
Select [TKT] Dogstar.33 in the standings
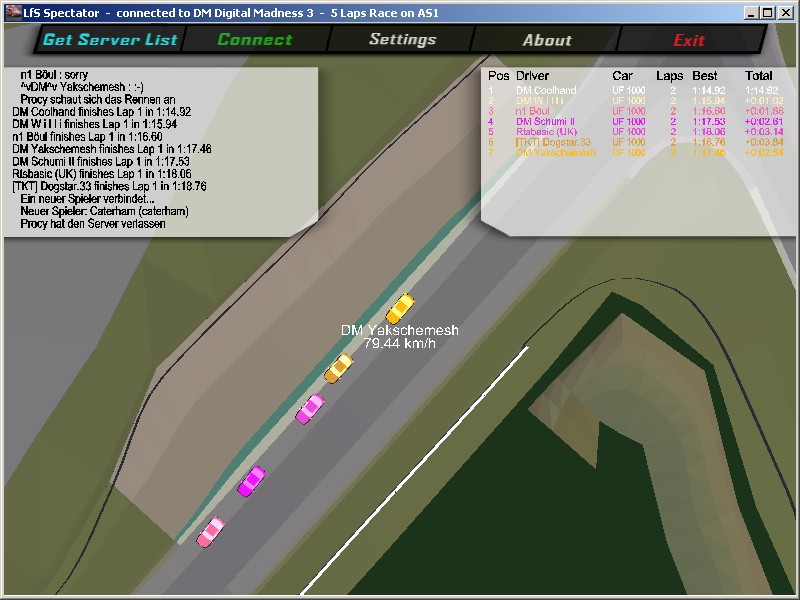(x=553, y=142)
